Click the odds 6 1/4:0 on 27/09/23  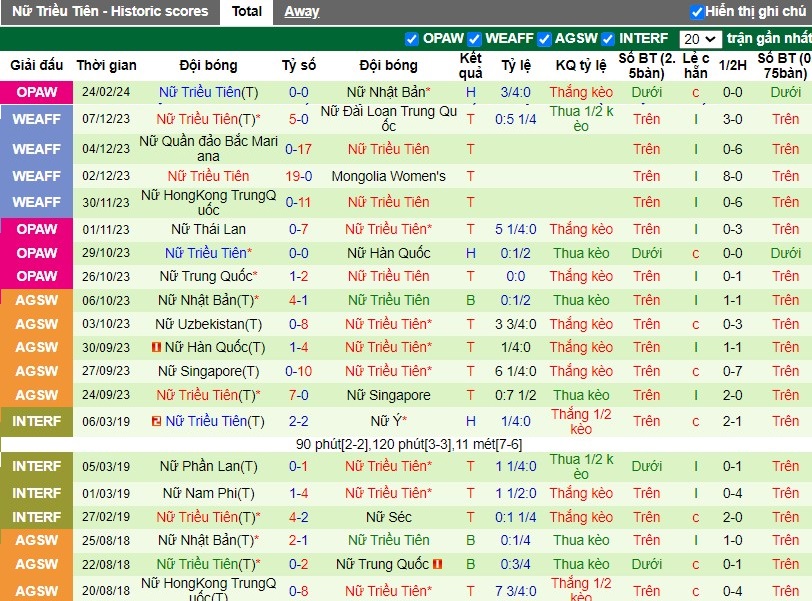[515, 371]
